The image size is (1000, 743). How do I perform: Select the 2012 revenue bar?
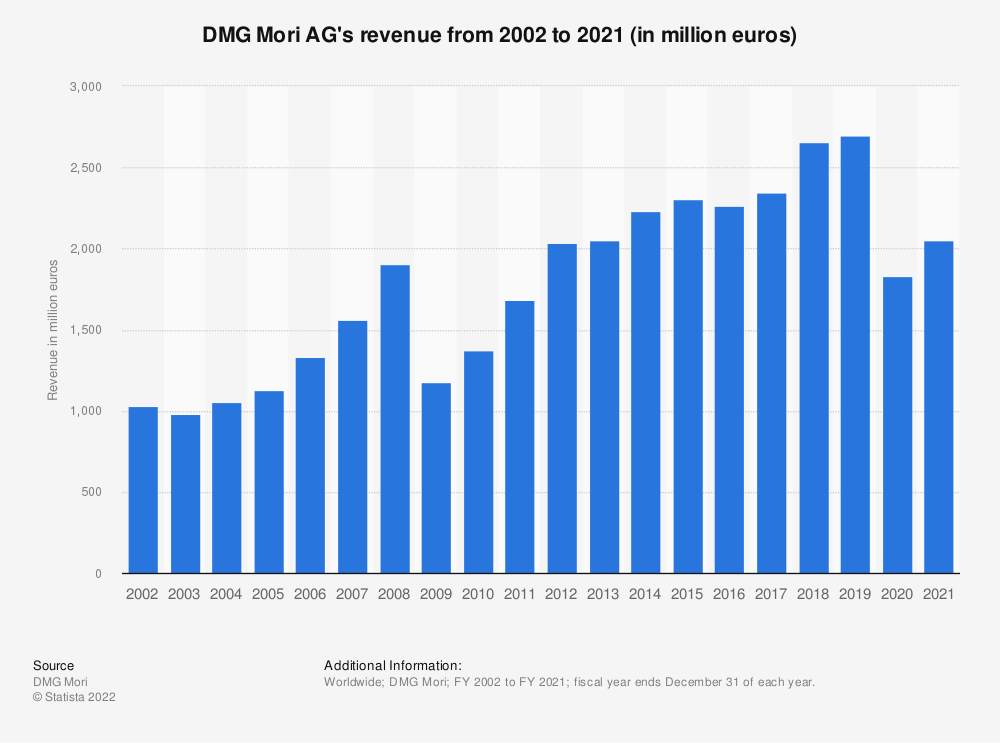561,408
